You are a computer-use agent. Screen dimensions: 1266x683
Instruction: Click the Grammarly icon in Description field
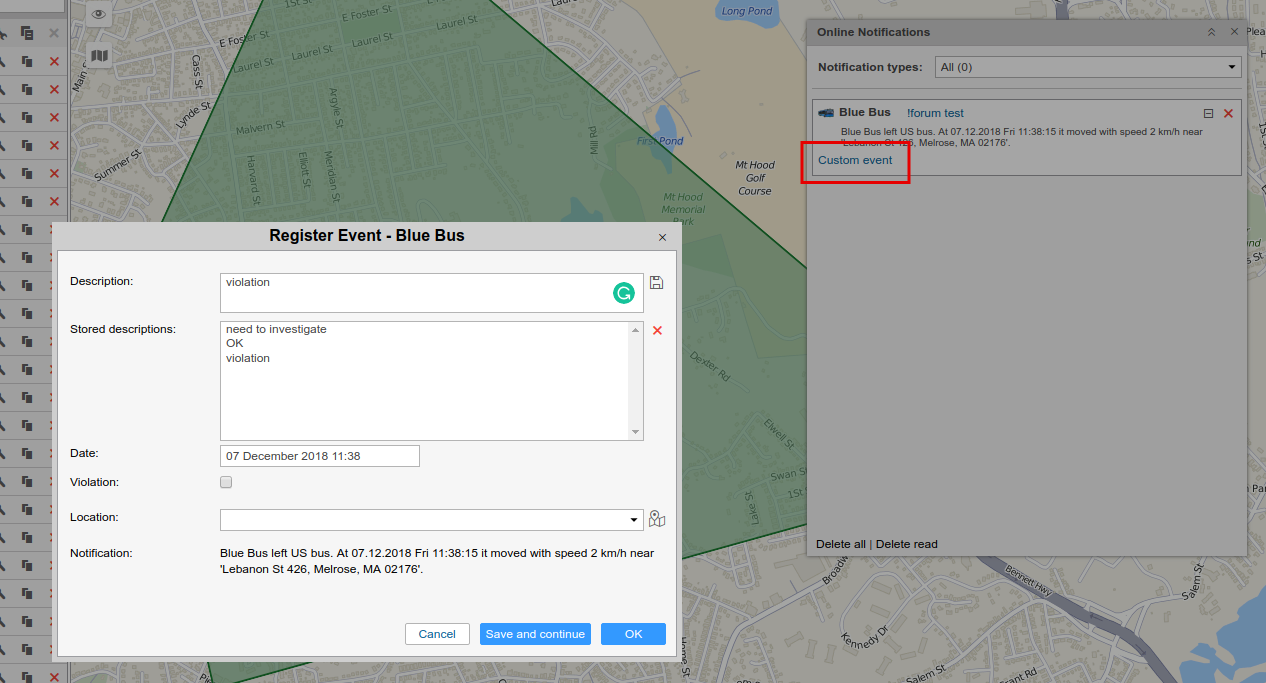[x=624, y=293]
